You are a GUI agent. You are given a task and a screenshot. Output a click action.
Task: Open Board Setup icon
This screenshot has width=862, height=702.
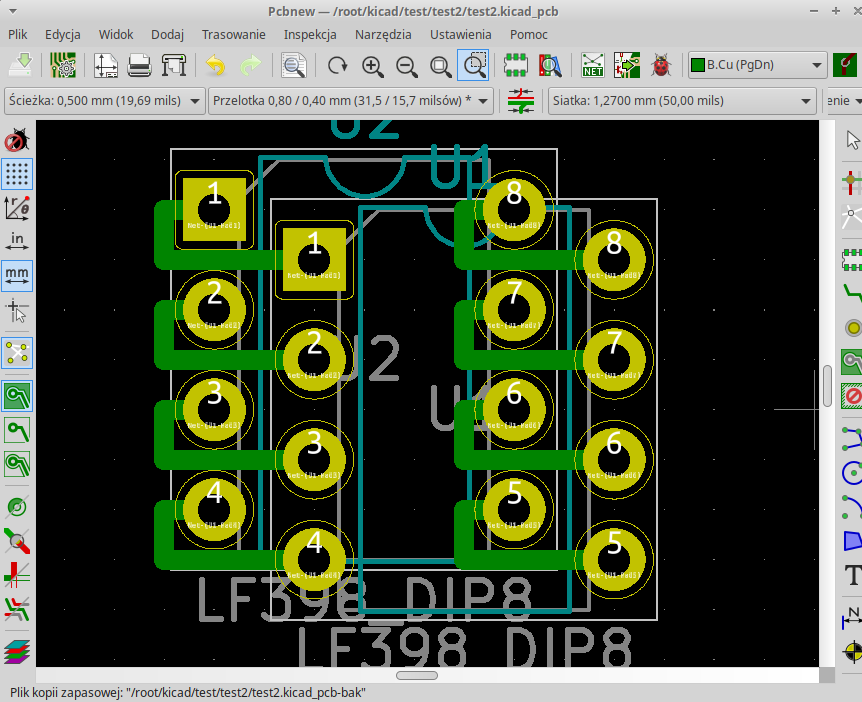(63, 65)
